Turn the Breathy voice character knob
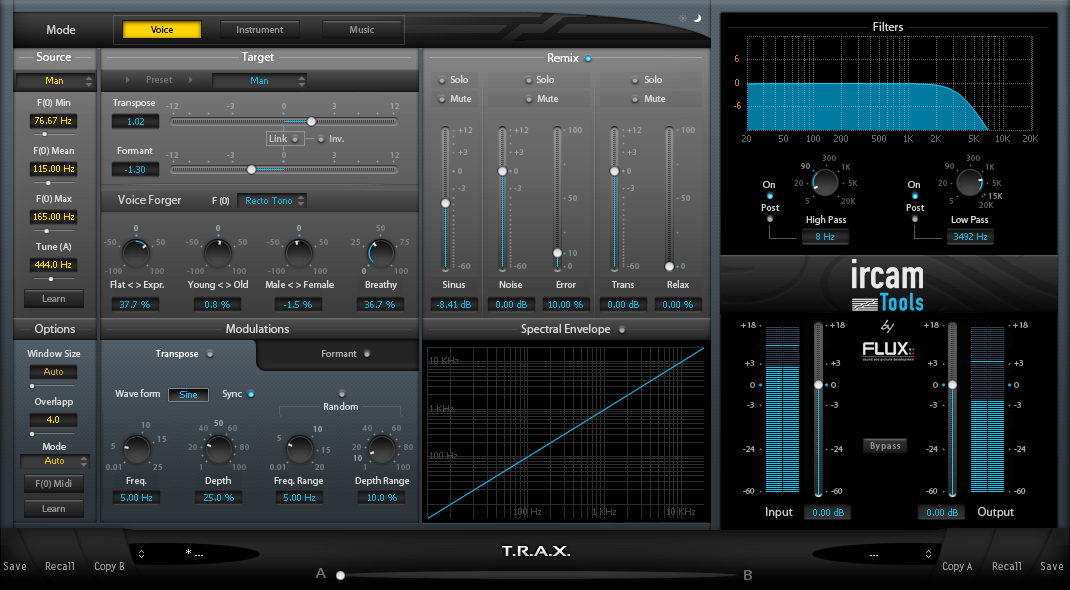The image size is (1070, 590). [380, 255]
